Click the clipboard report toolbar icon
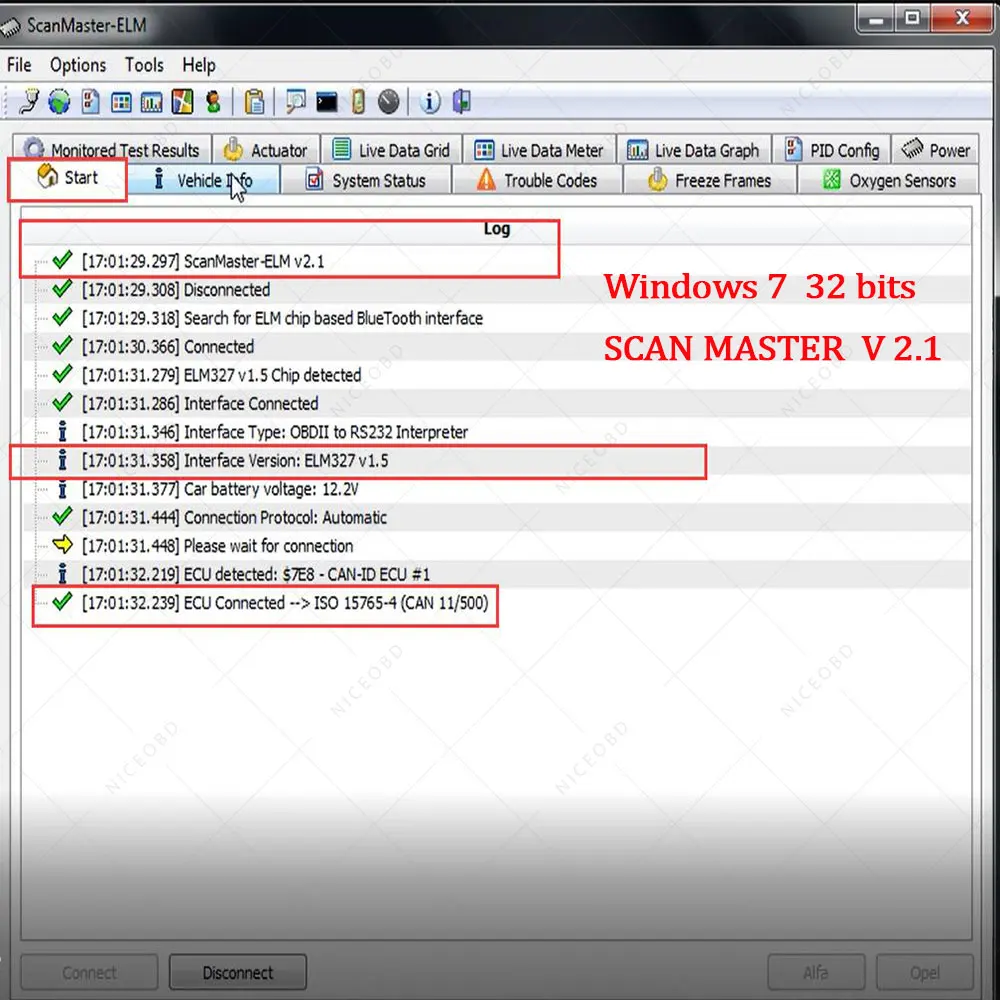 (x=254, y=101)
